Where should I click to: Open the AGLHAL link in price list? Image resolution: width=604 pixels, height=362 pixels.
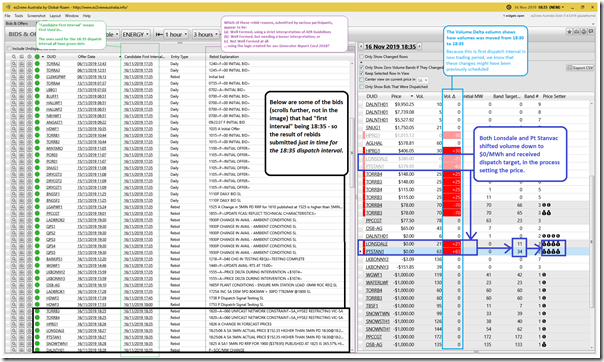pos(374,143)
